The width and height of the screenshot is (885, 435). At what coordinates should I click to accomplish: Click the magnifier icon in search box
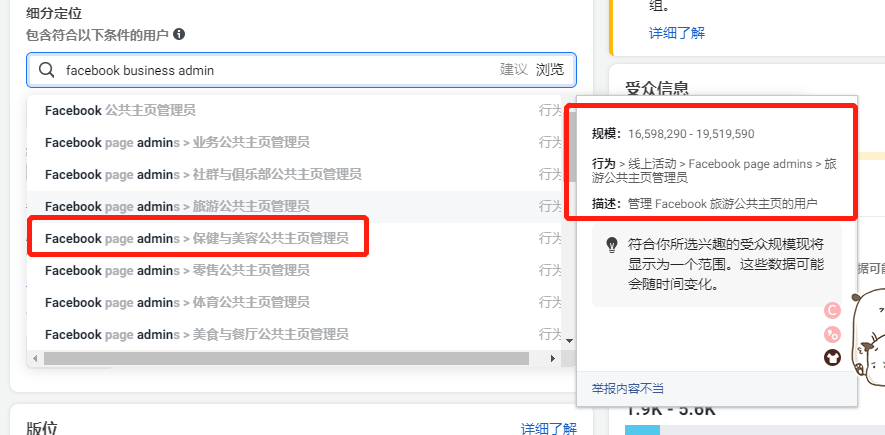tap(46, 70)
